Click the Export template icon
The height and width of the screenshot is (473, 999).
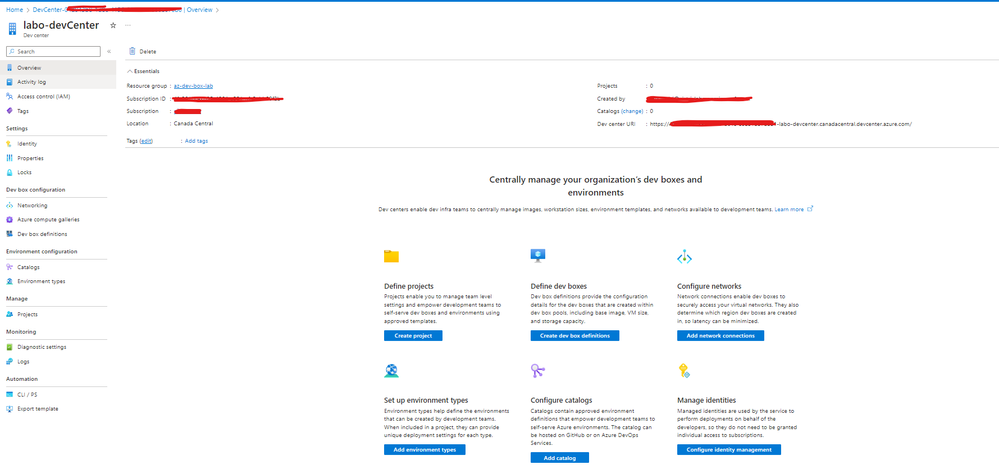click(10, 409)
